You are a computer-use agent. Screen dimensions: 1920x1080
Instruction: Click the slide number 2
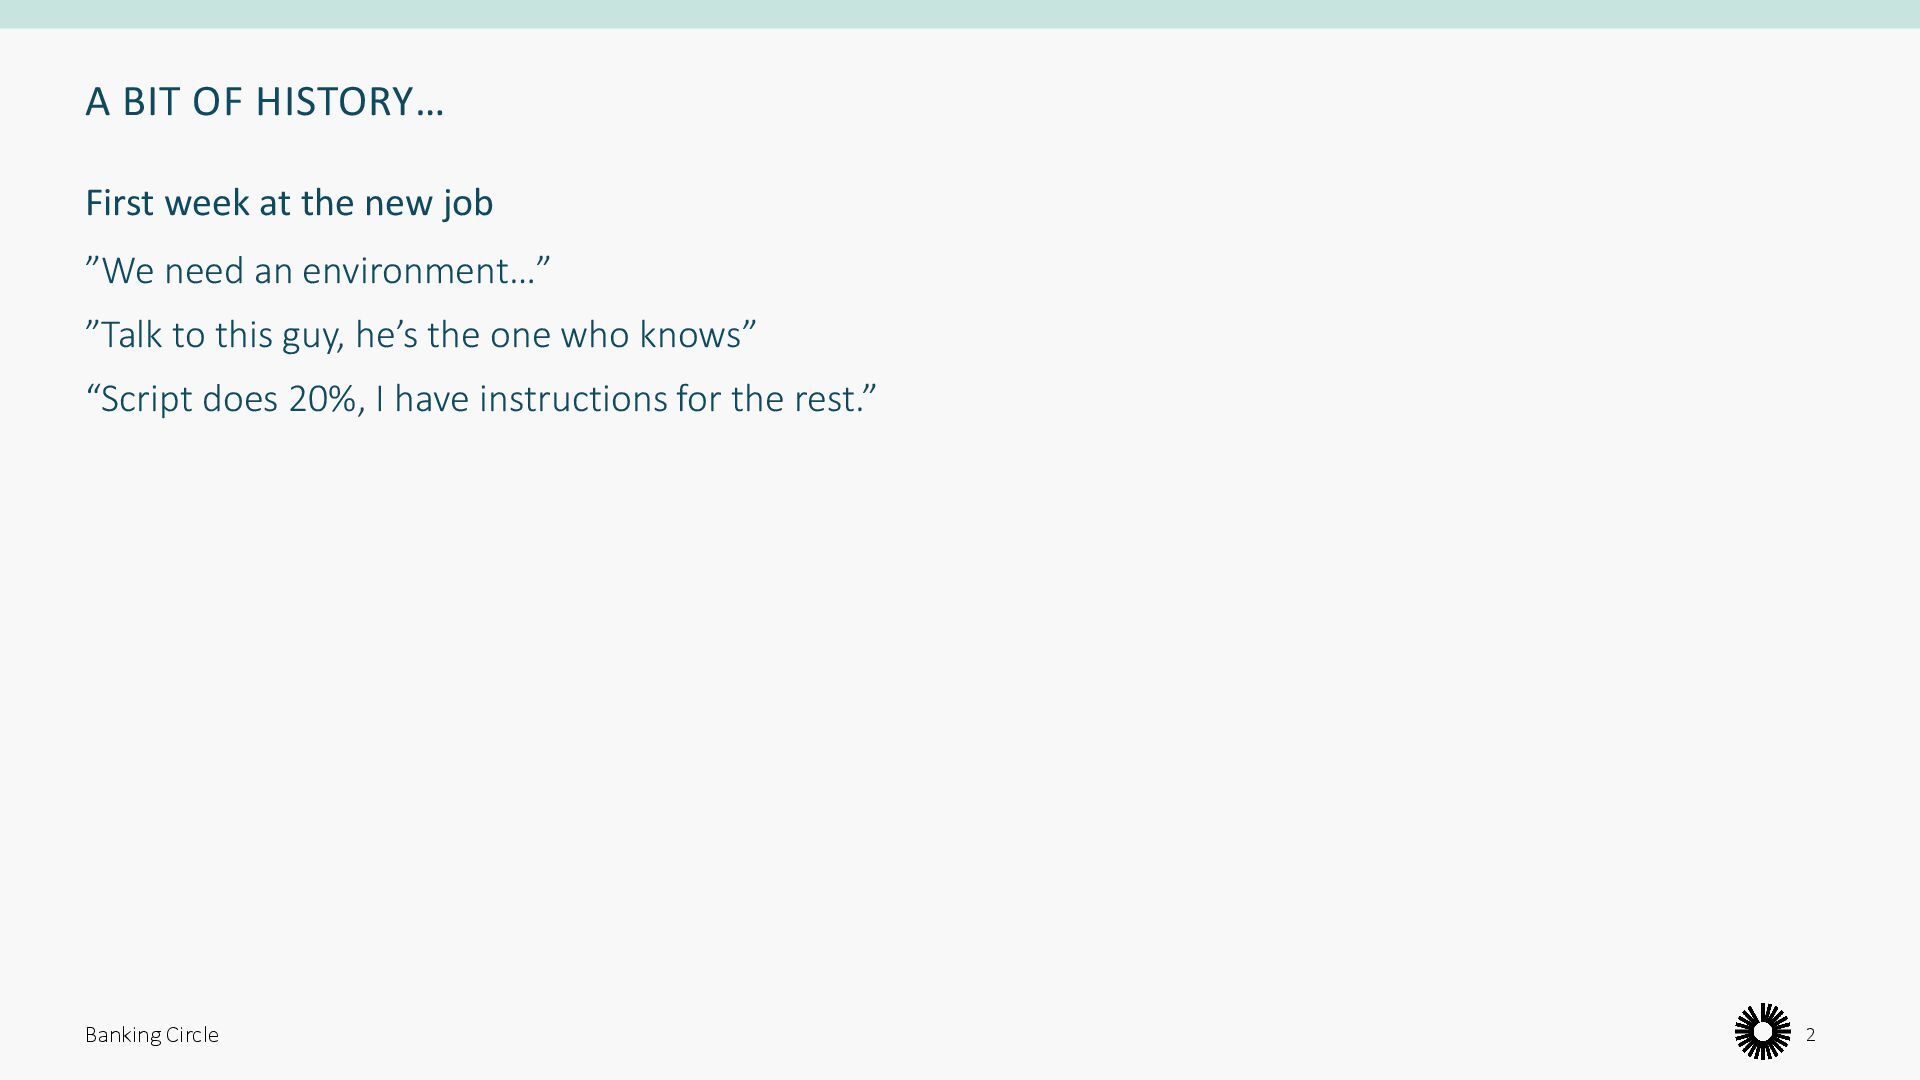tap(1810, 1034)
